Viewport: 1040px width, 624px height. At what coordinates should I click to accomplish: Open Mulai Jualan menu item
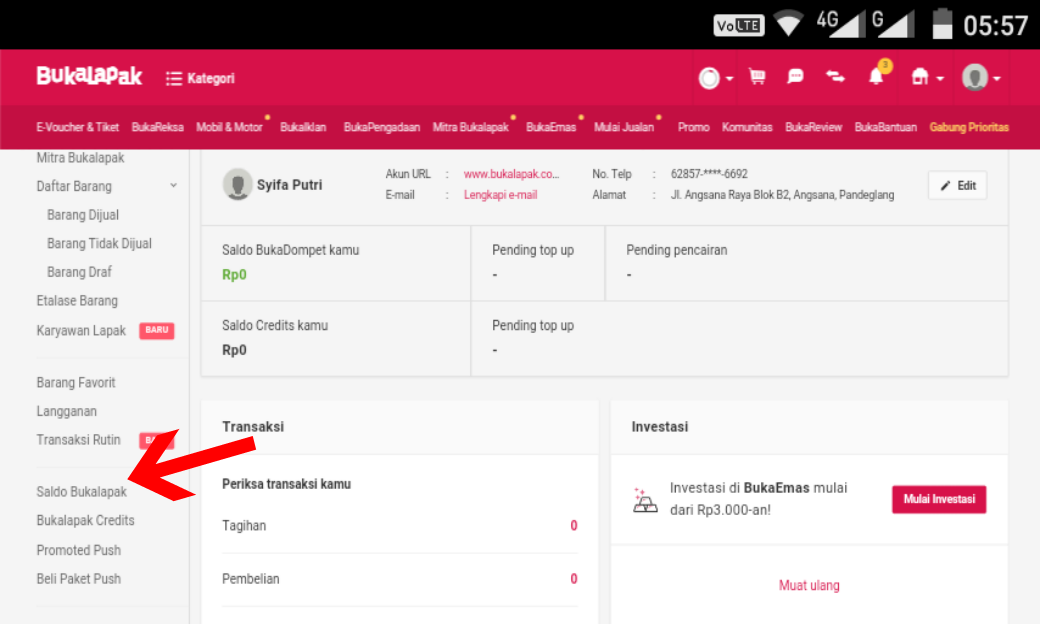pos(624,127)
